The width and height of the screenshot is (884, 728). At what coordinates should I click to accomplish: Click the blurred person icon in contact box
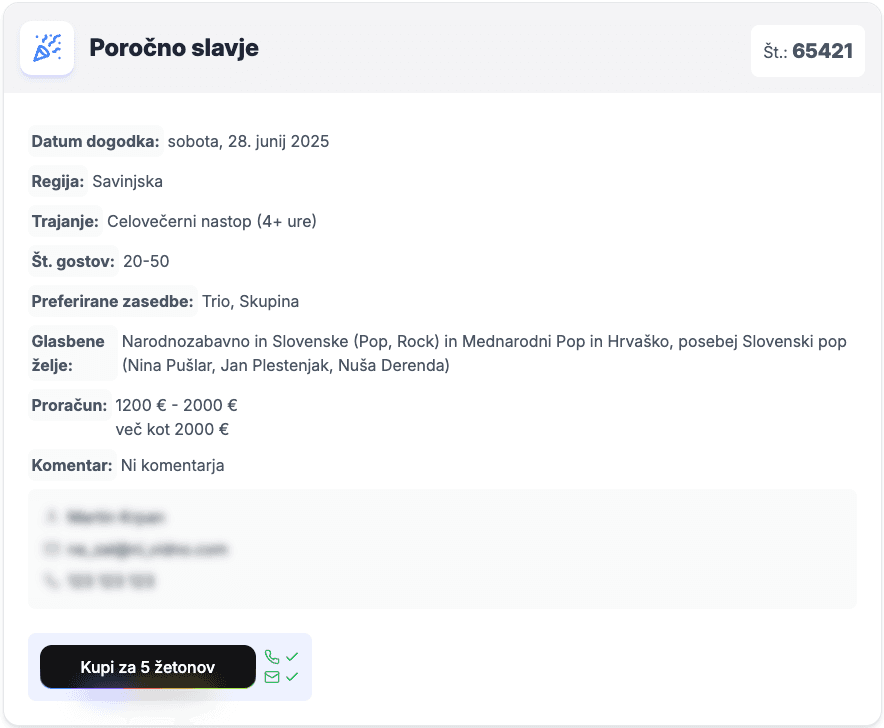pyautogui.click(x=50, y=517)
